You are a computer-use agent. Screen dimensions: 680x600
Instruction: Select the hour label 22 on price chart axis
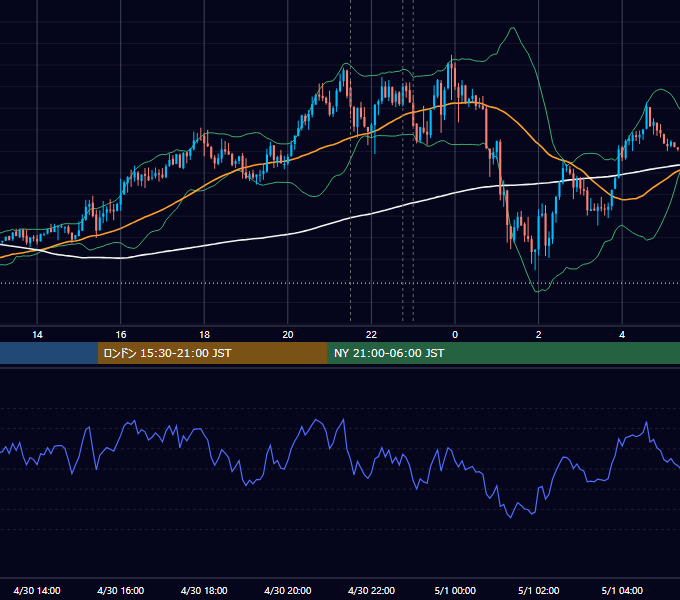(371, 335)
